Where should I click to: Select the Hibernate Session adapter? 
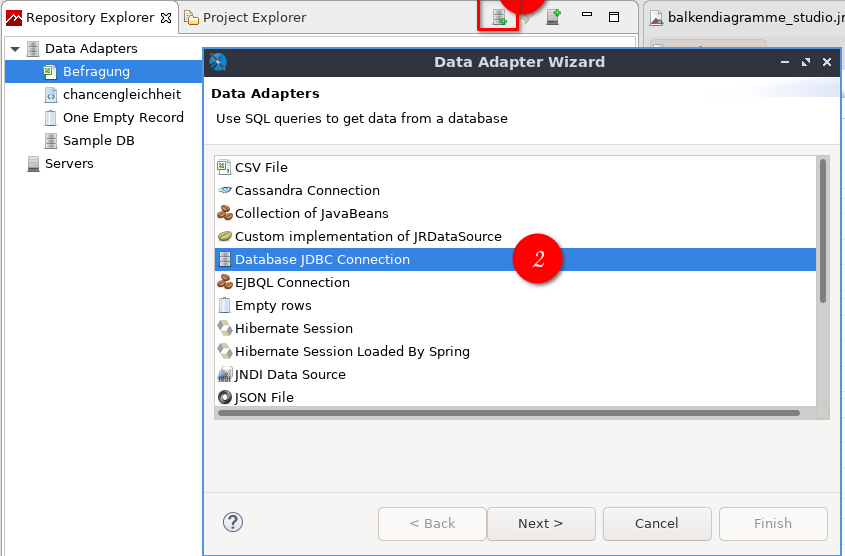(294, 329)
